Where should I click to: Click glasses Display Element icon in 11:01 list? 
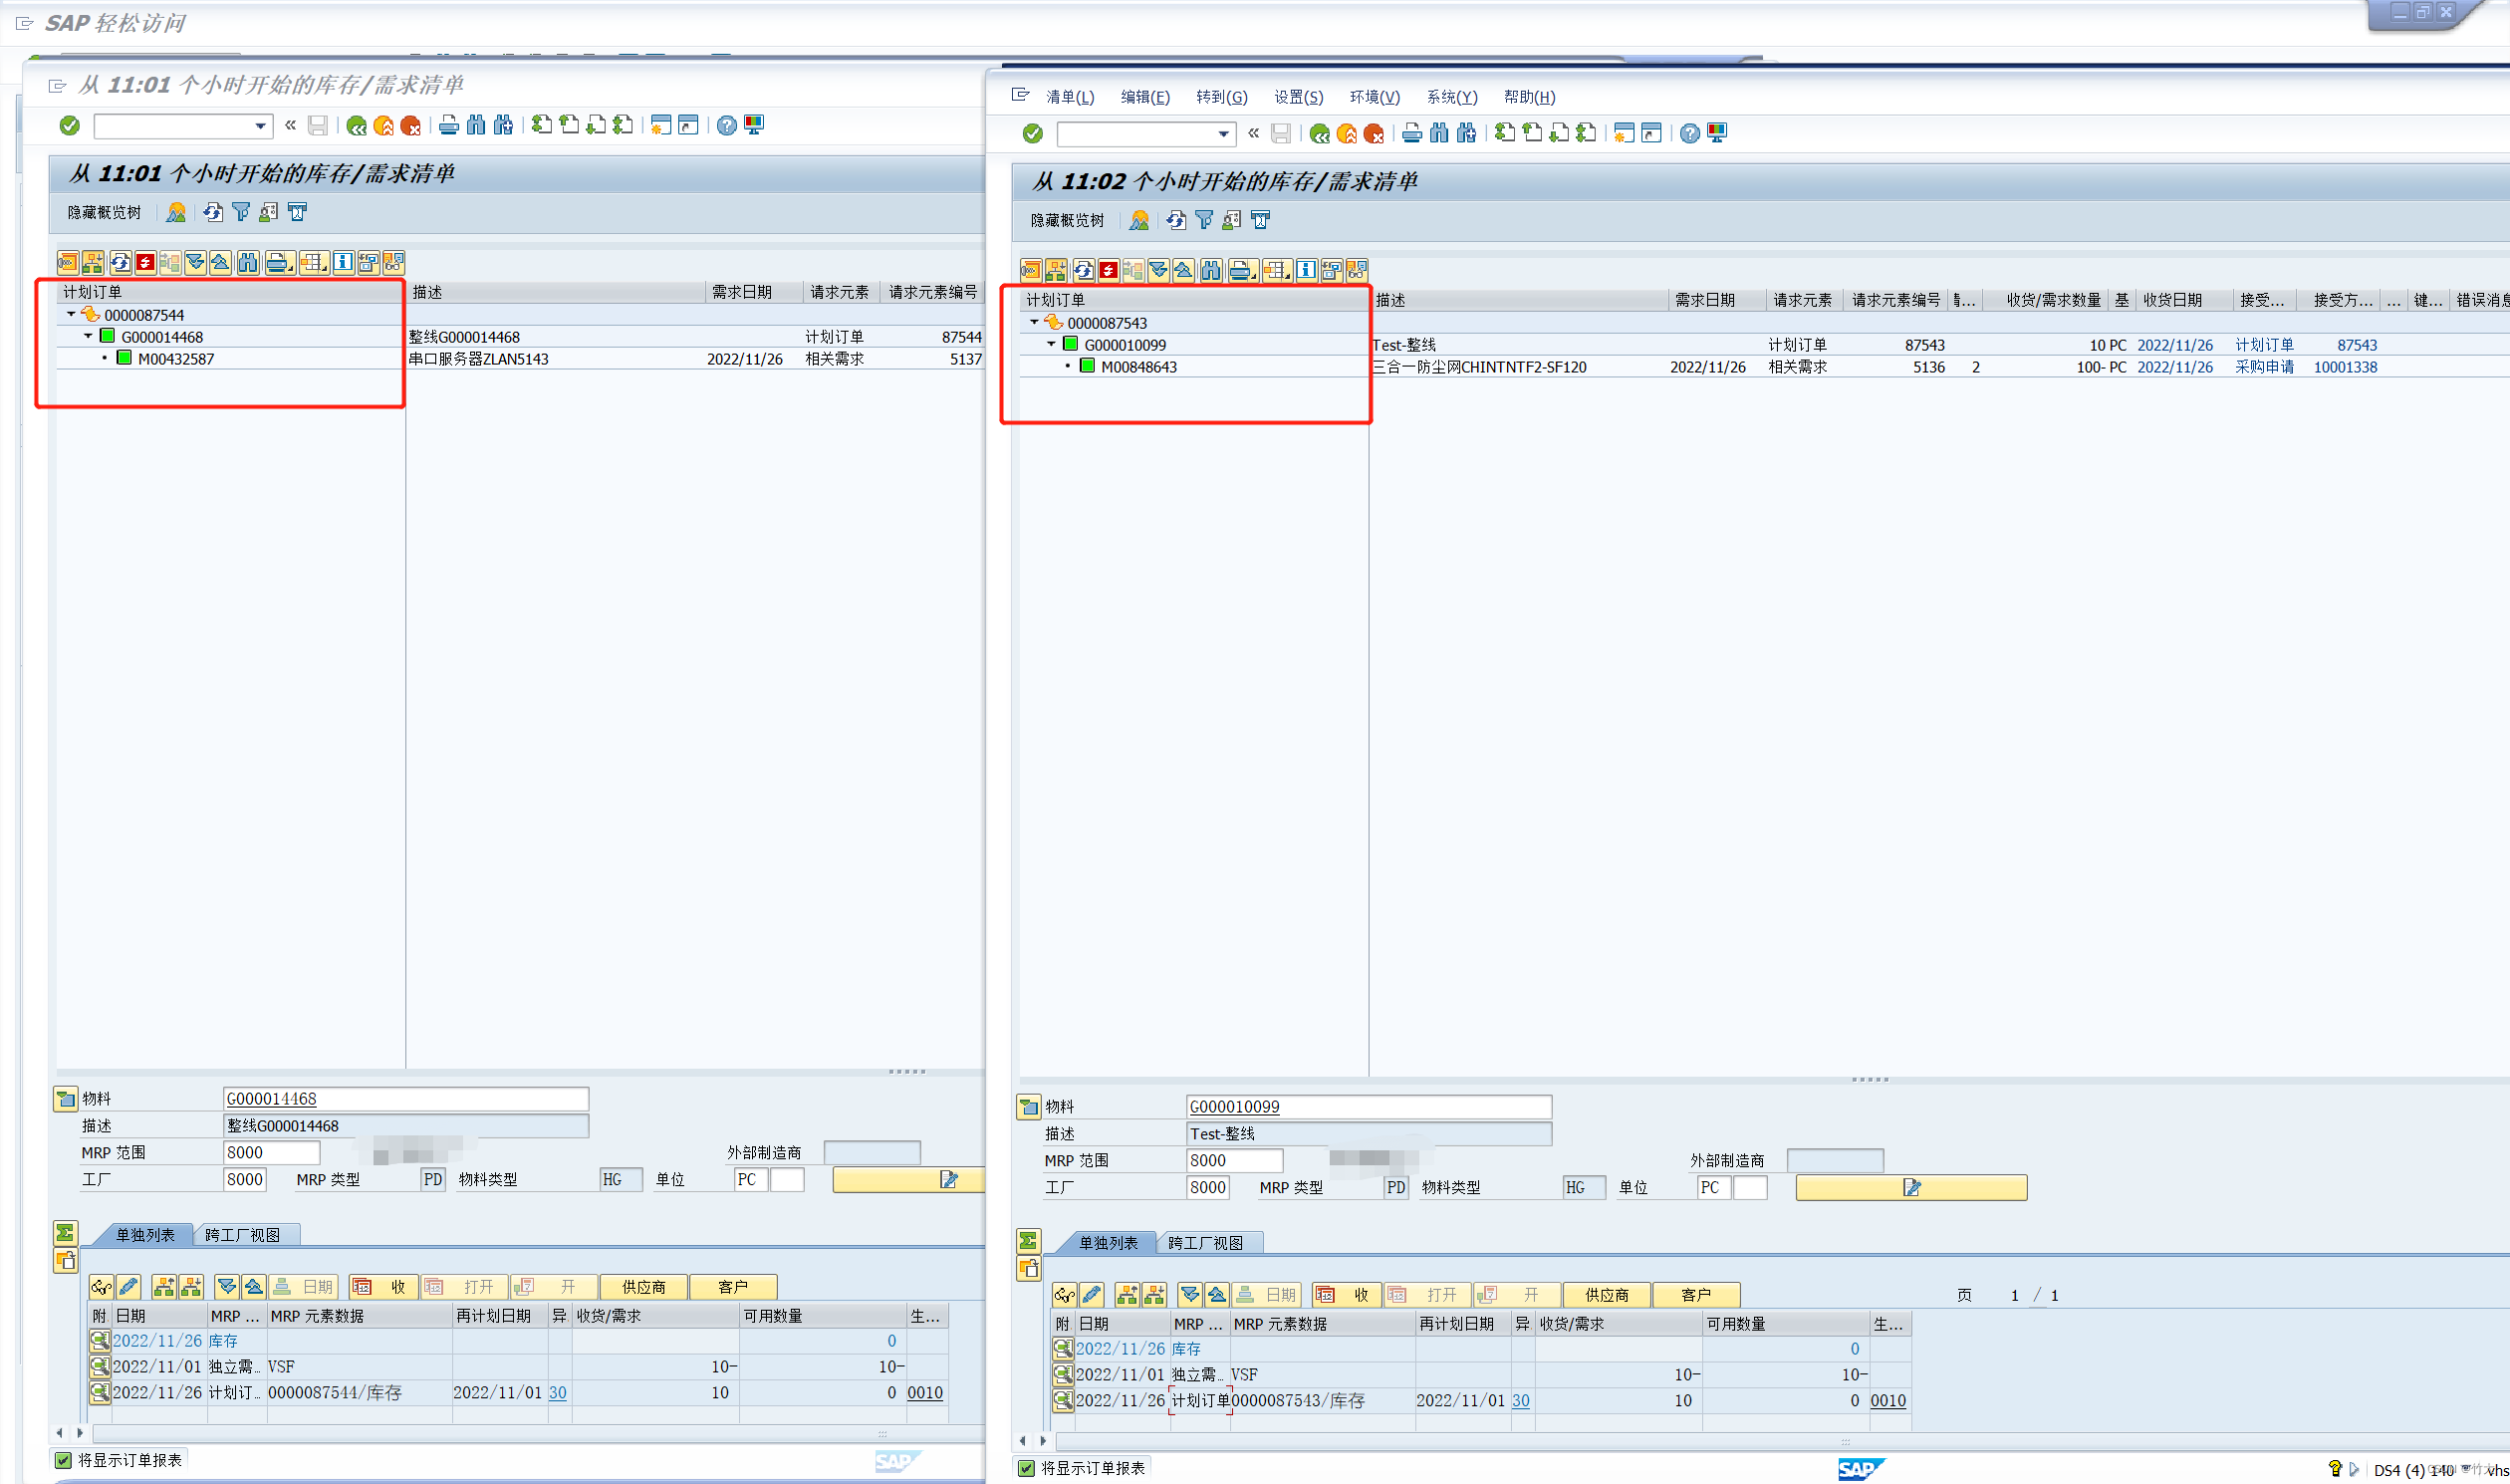(x=101, y=1287)
